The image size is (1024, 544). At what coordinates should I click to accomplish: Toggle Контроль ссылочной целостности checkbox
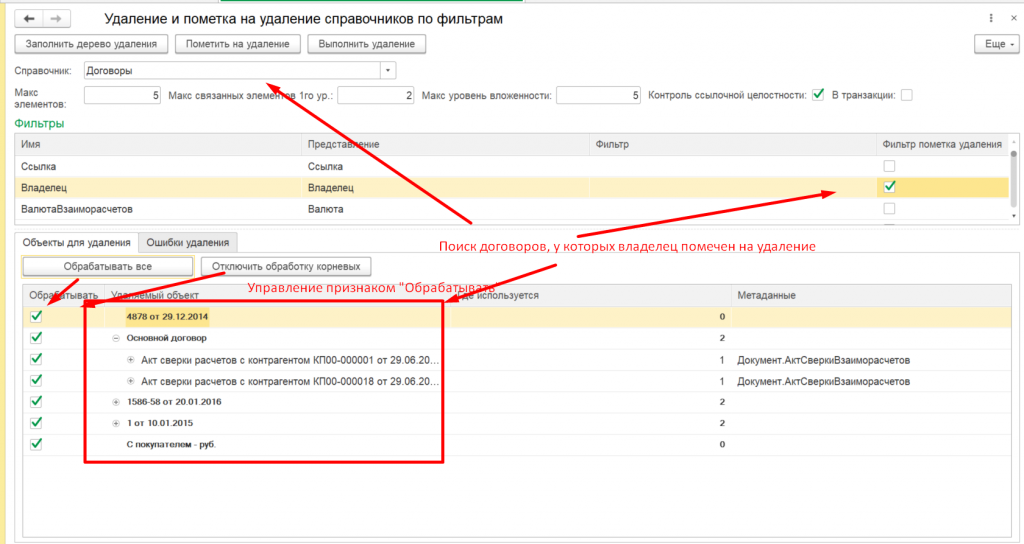tap(818, 95)
